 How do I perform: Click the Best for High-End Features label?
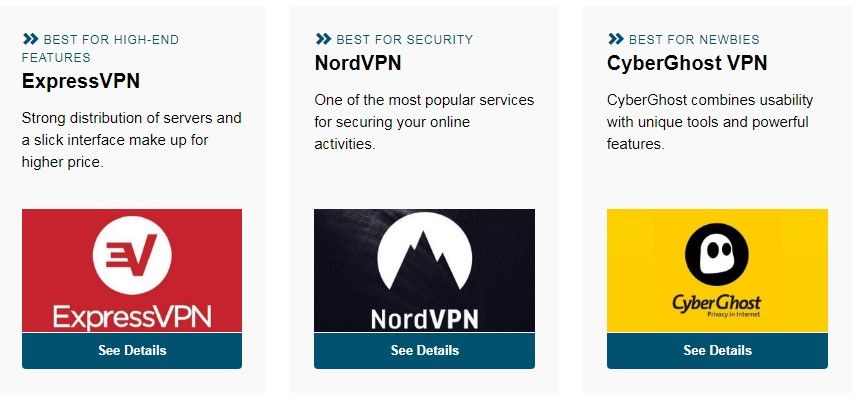coord(101,48)
